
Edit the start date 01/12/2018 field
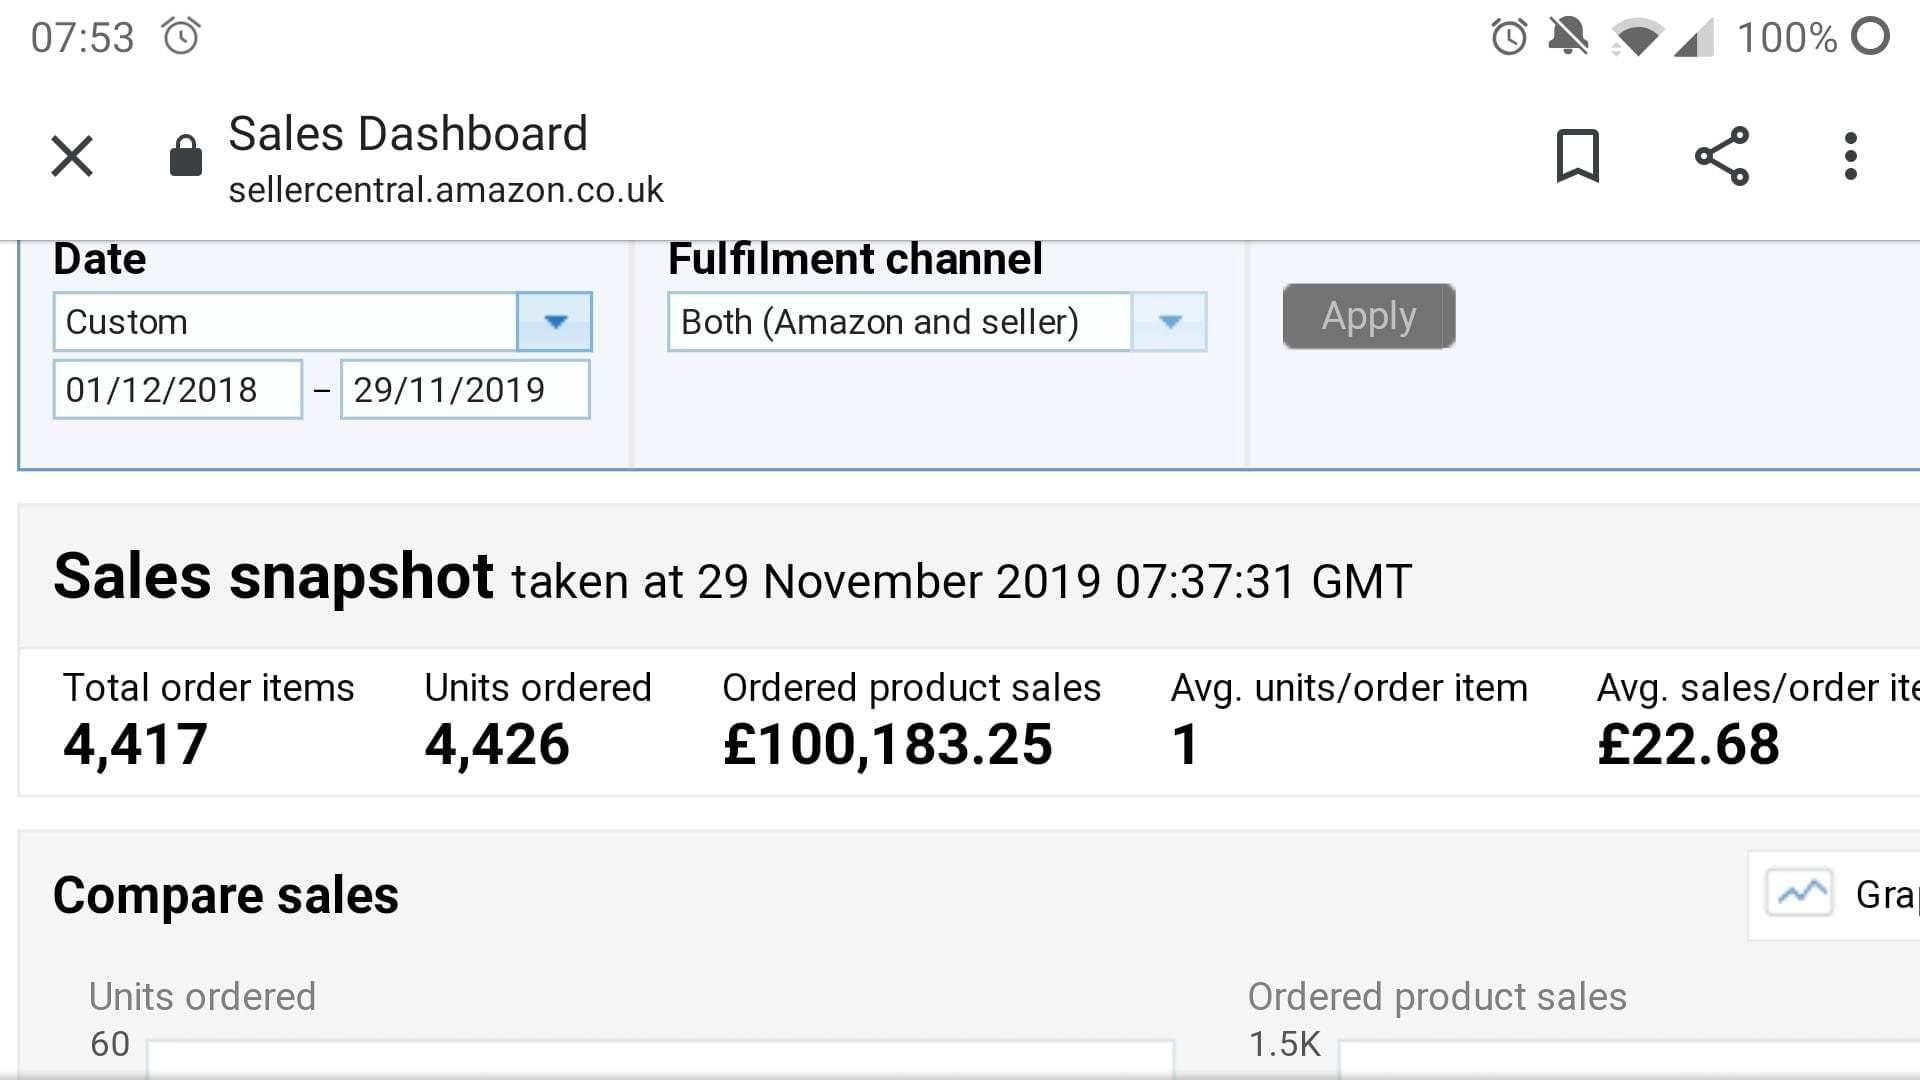coord(178,390)
